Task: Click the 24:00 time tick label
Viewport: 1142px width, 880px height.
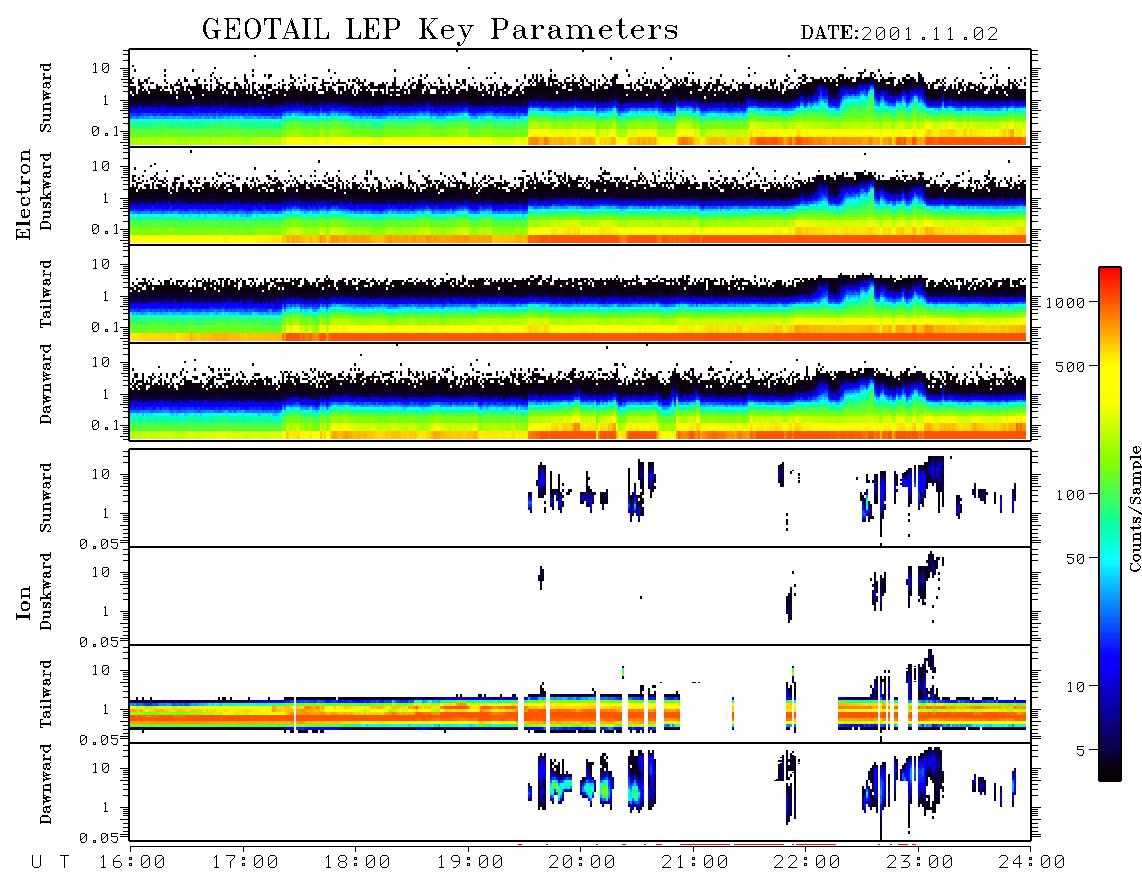Action: coord(1032,862)
